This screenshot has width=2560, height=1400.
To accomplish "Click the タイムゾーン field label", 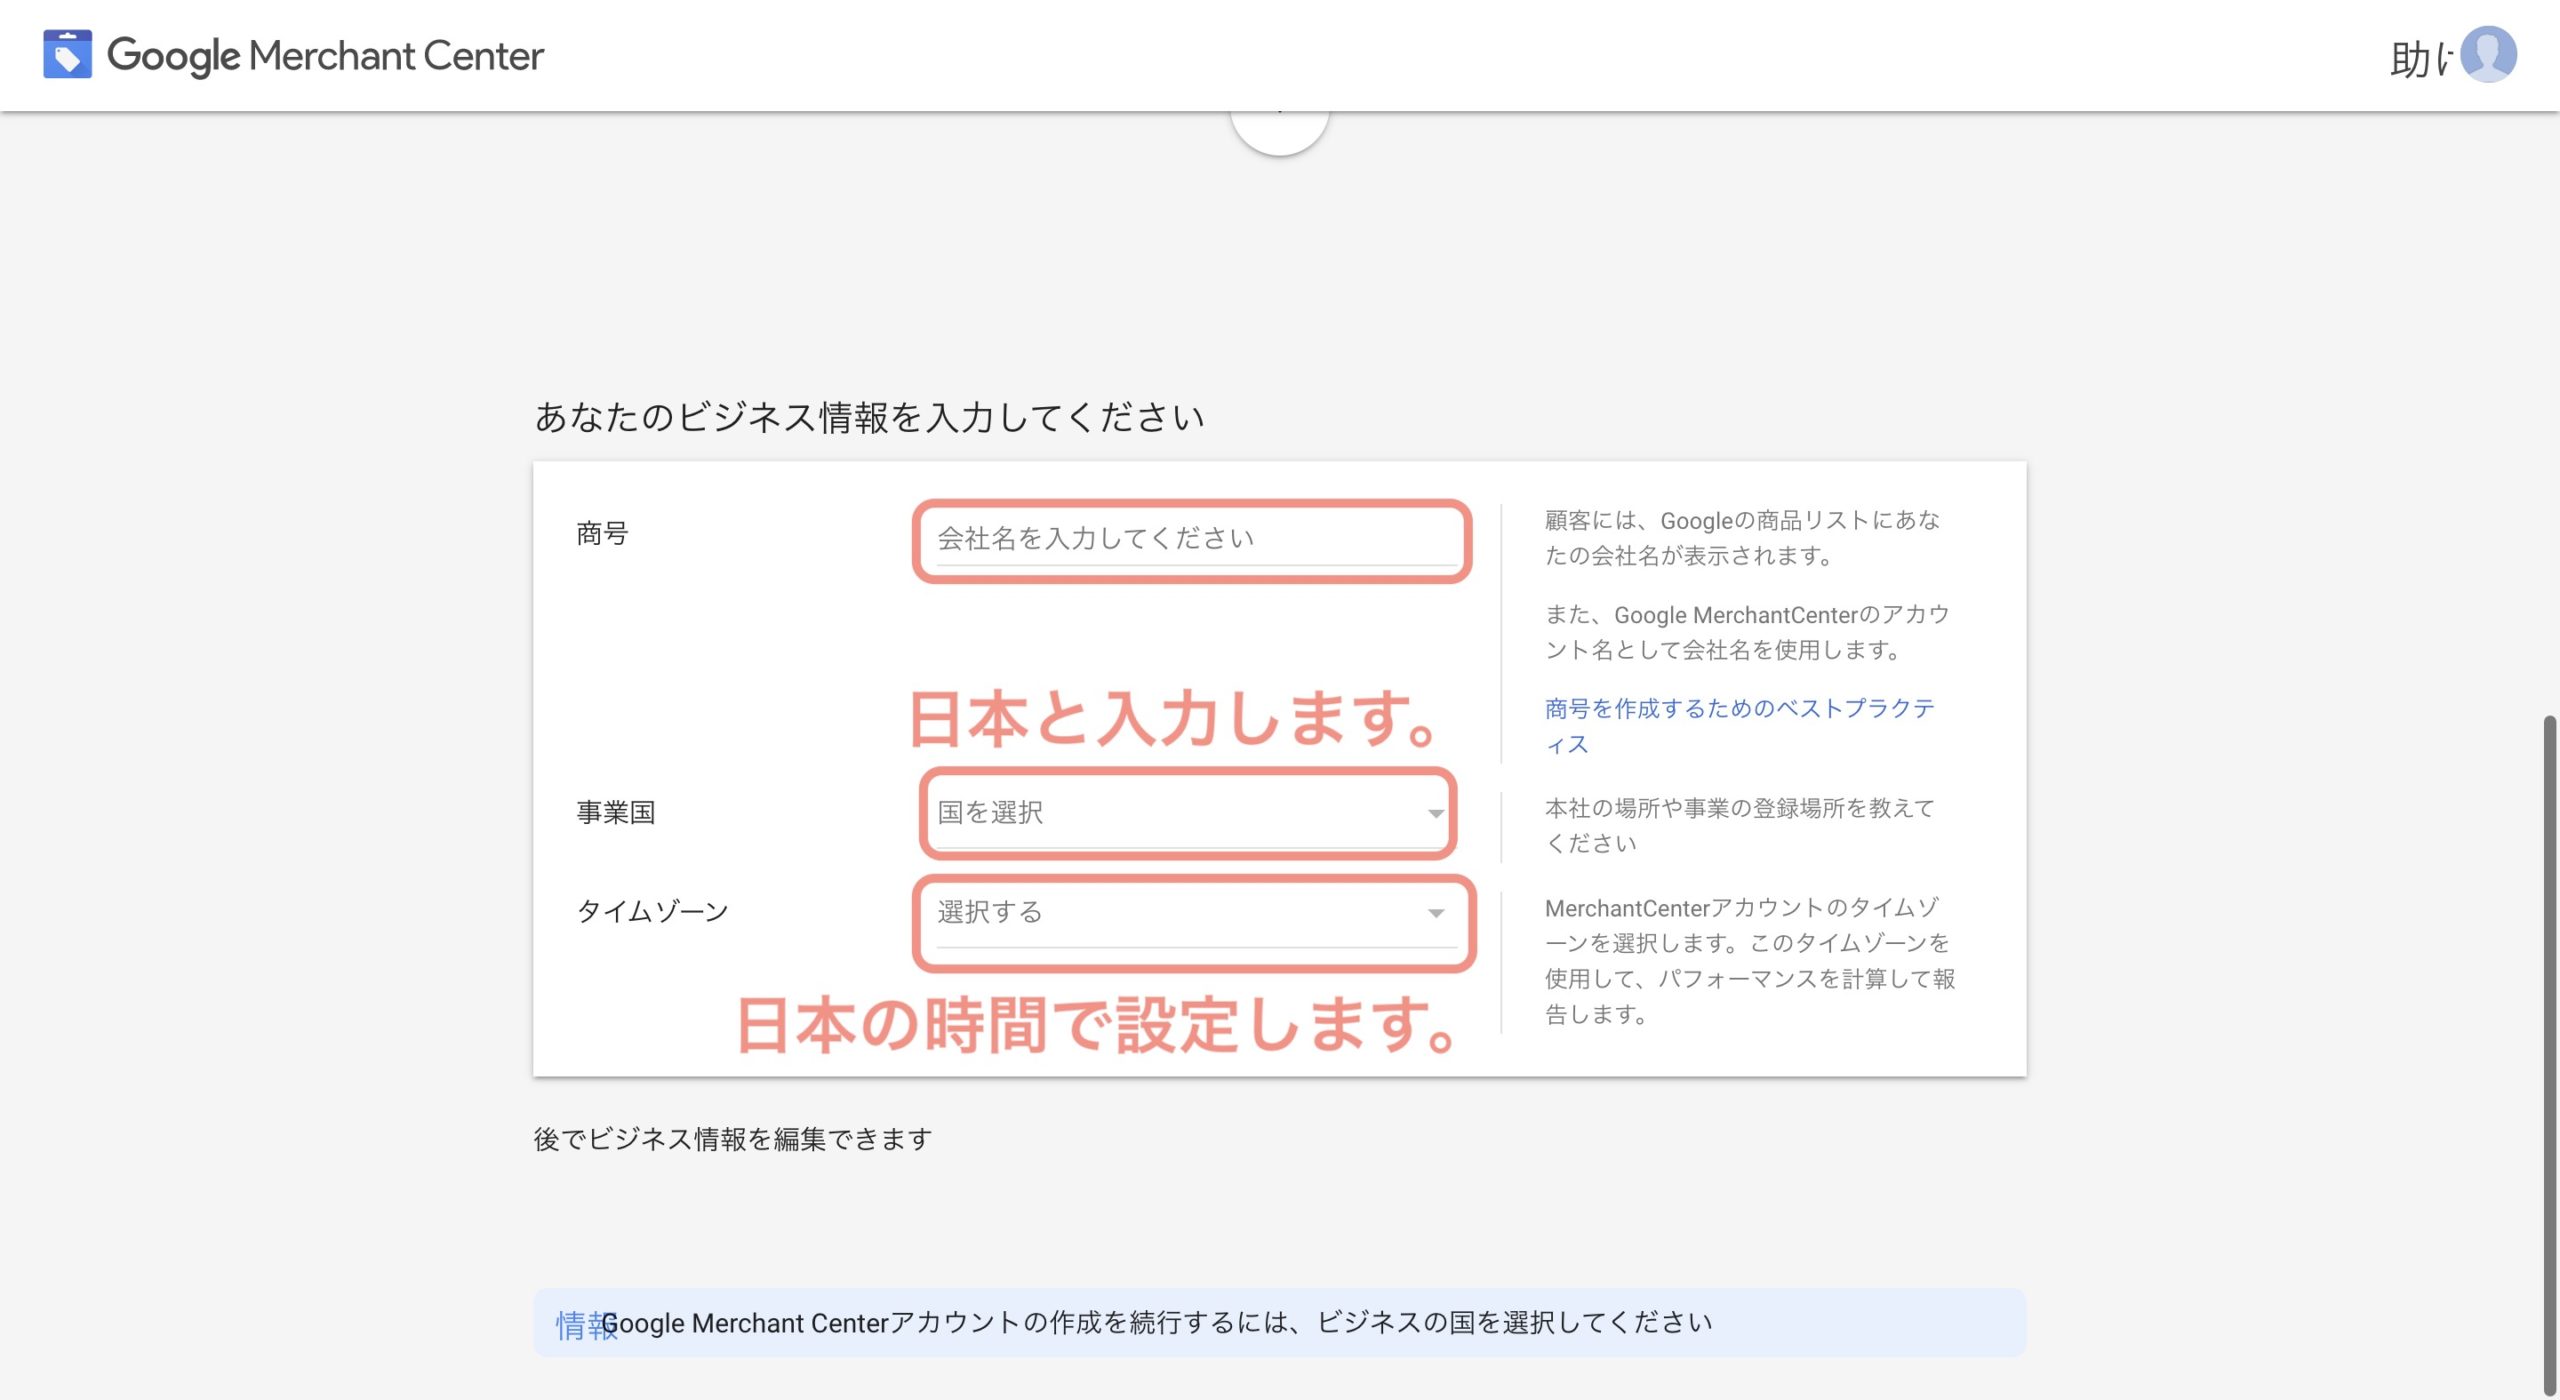I will tap(652, 911).
